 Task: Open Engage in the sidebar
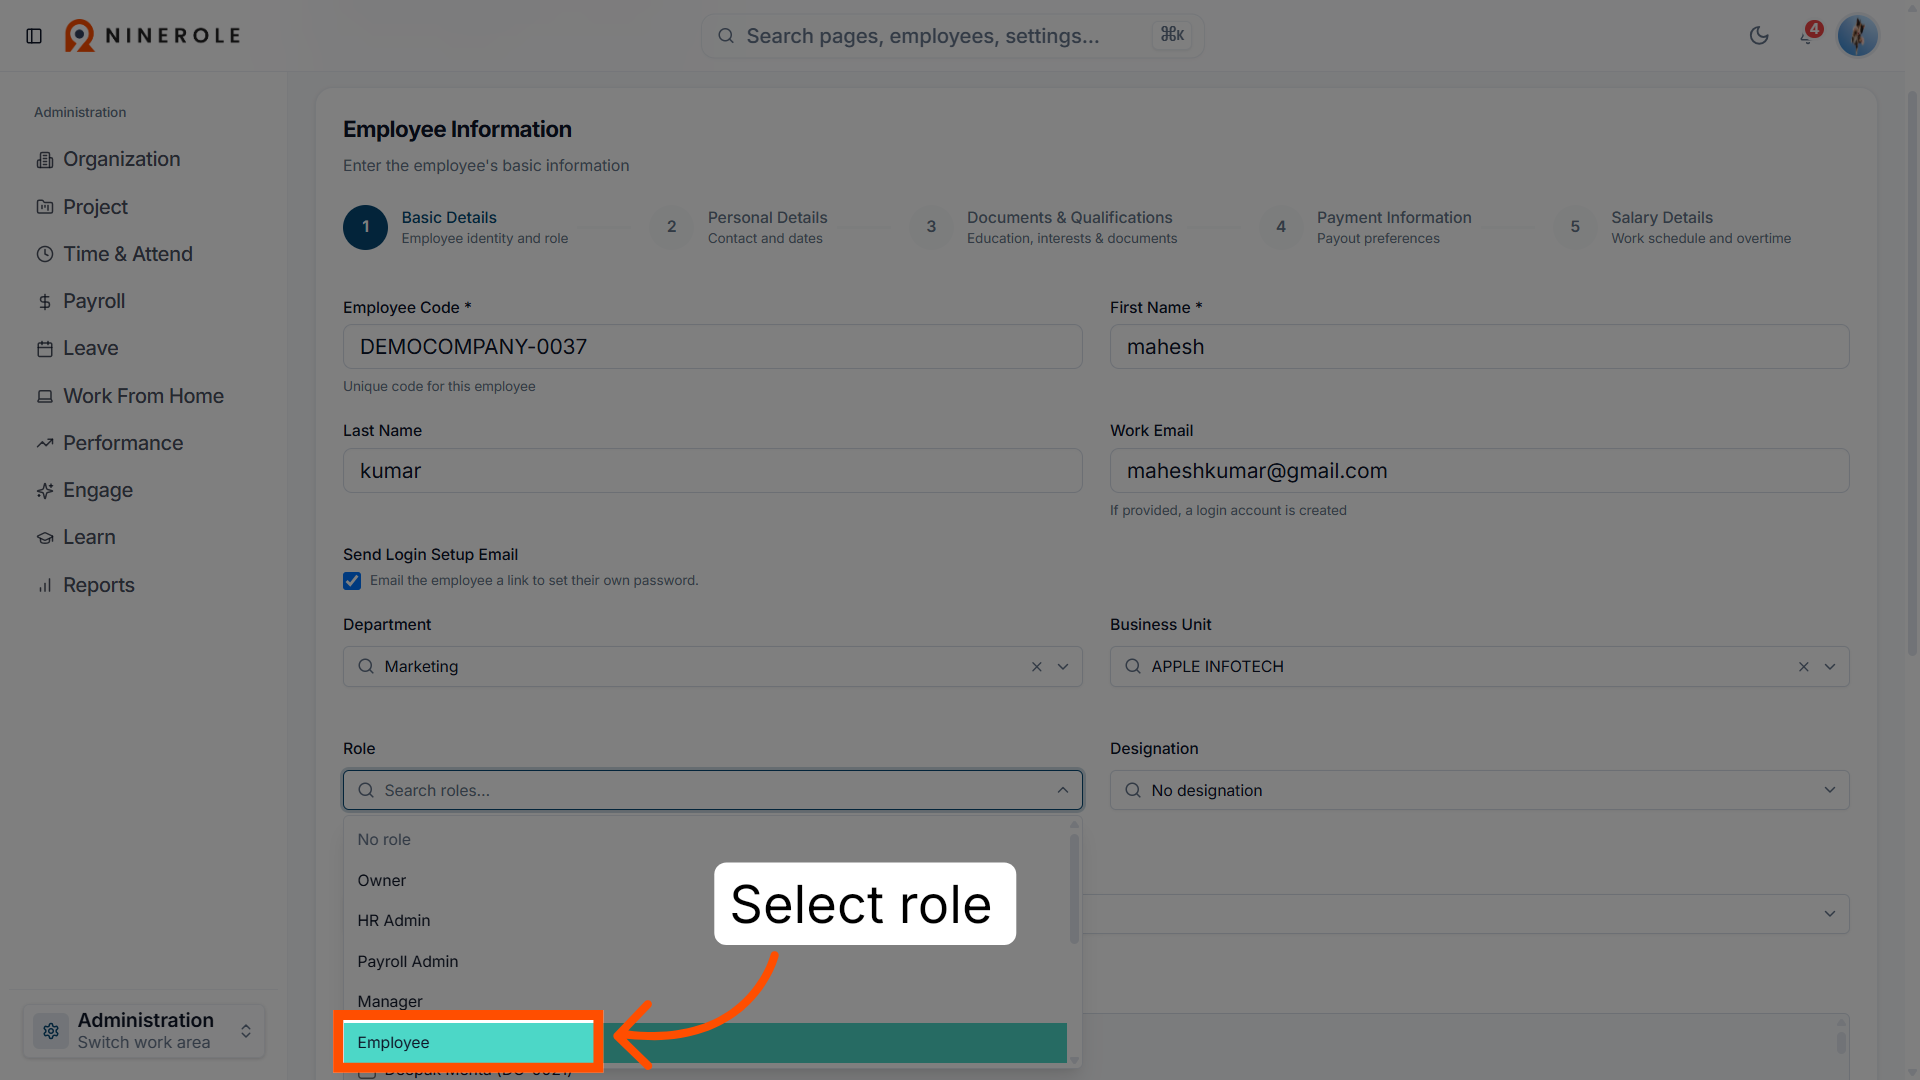click(x=98, y=490)
